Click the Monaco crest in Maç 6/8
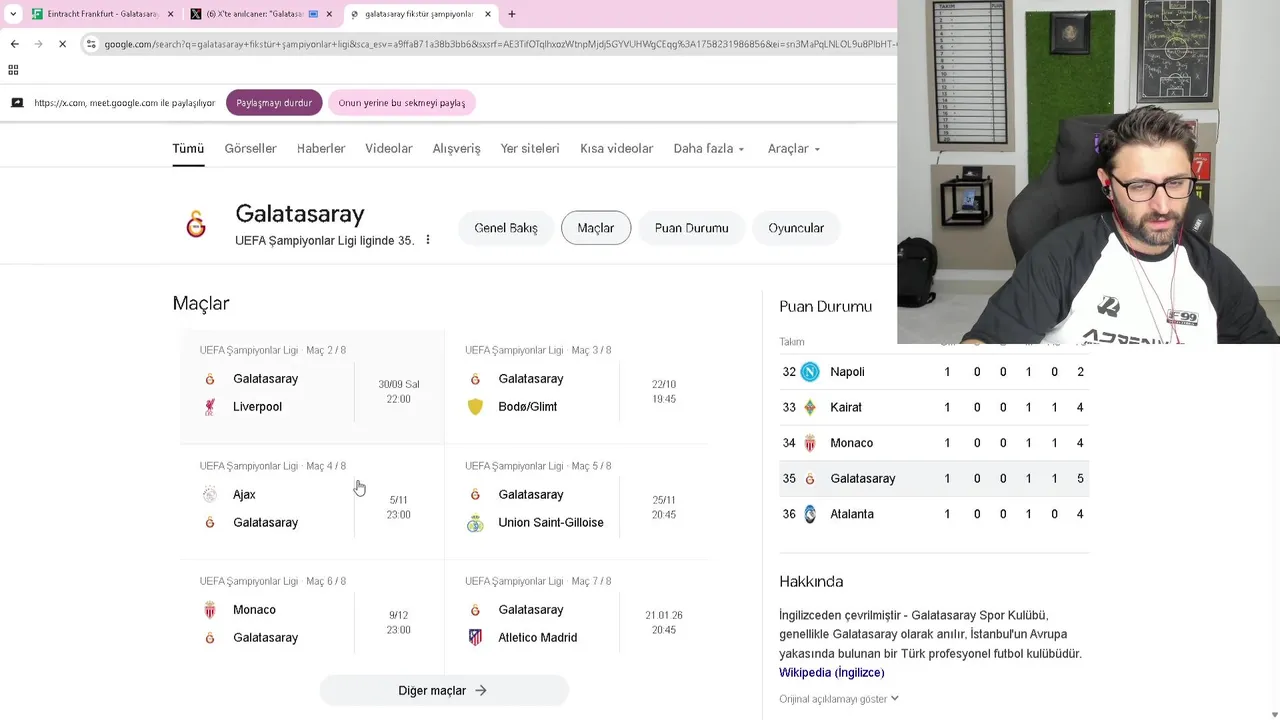Viewport: 1280px width, 720px height. tap(210, 610)
